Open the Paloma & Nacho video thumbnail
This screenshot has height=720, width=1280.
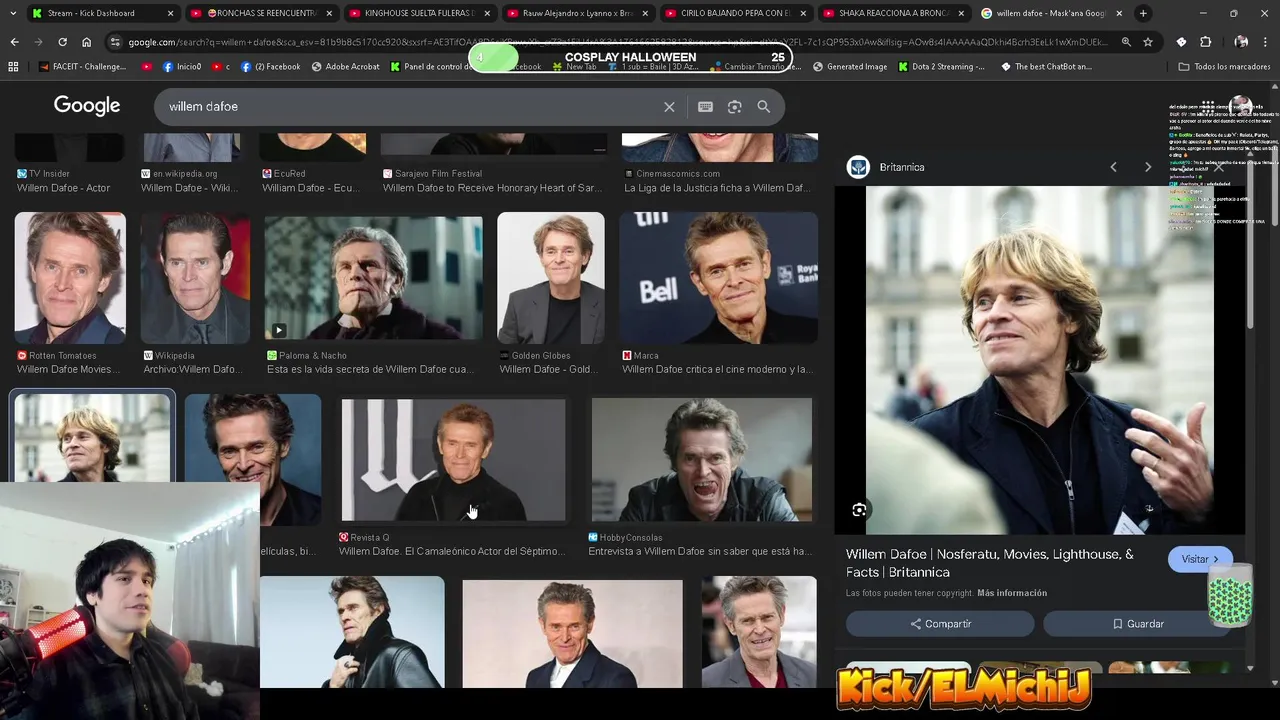click(373, 278)
